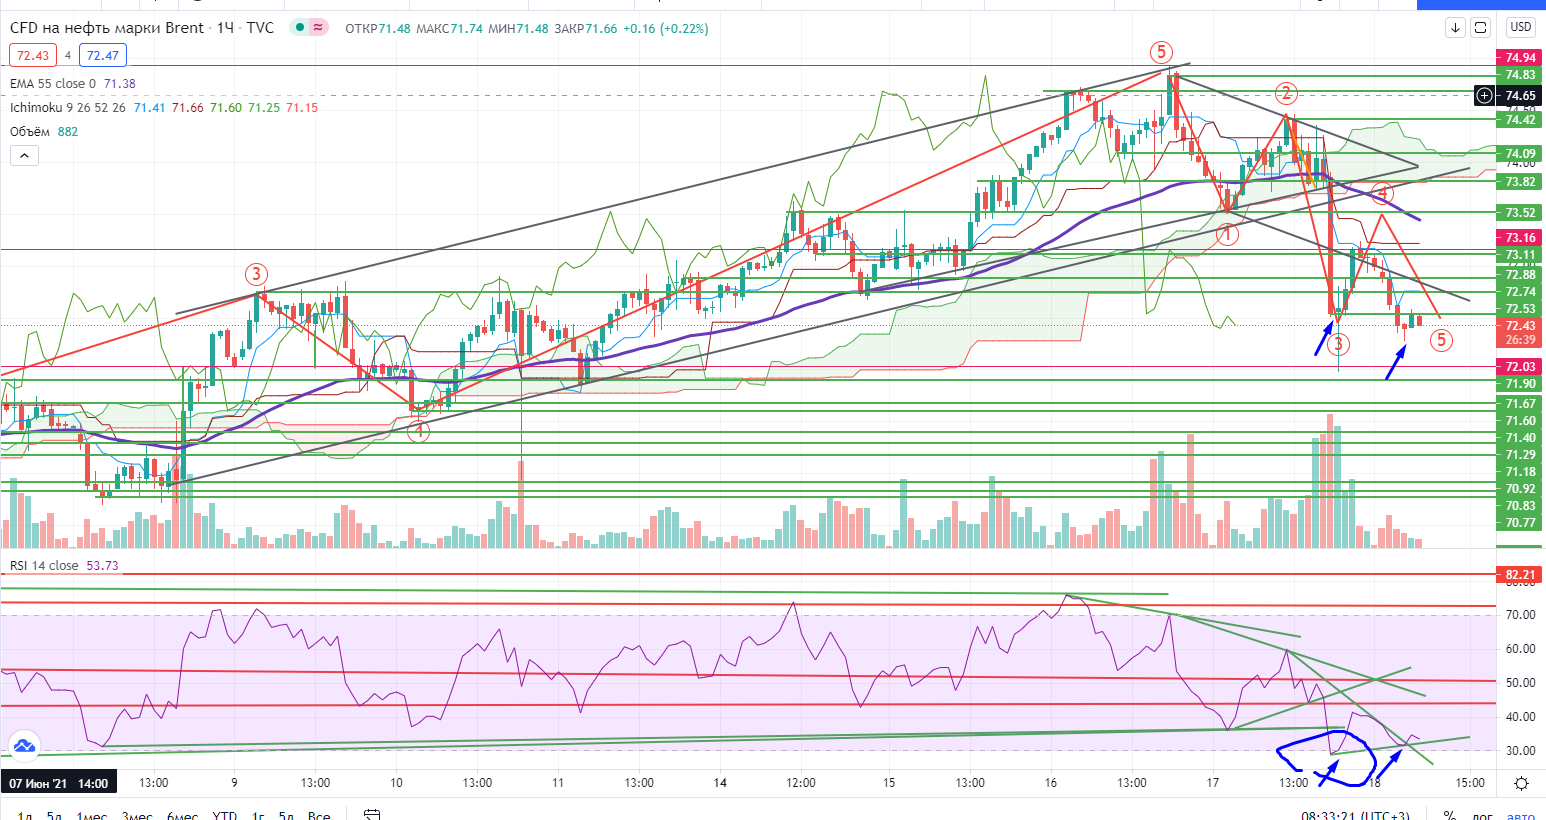
Task: Select the 1мес time range
Action: (x=91, y=815)
